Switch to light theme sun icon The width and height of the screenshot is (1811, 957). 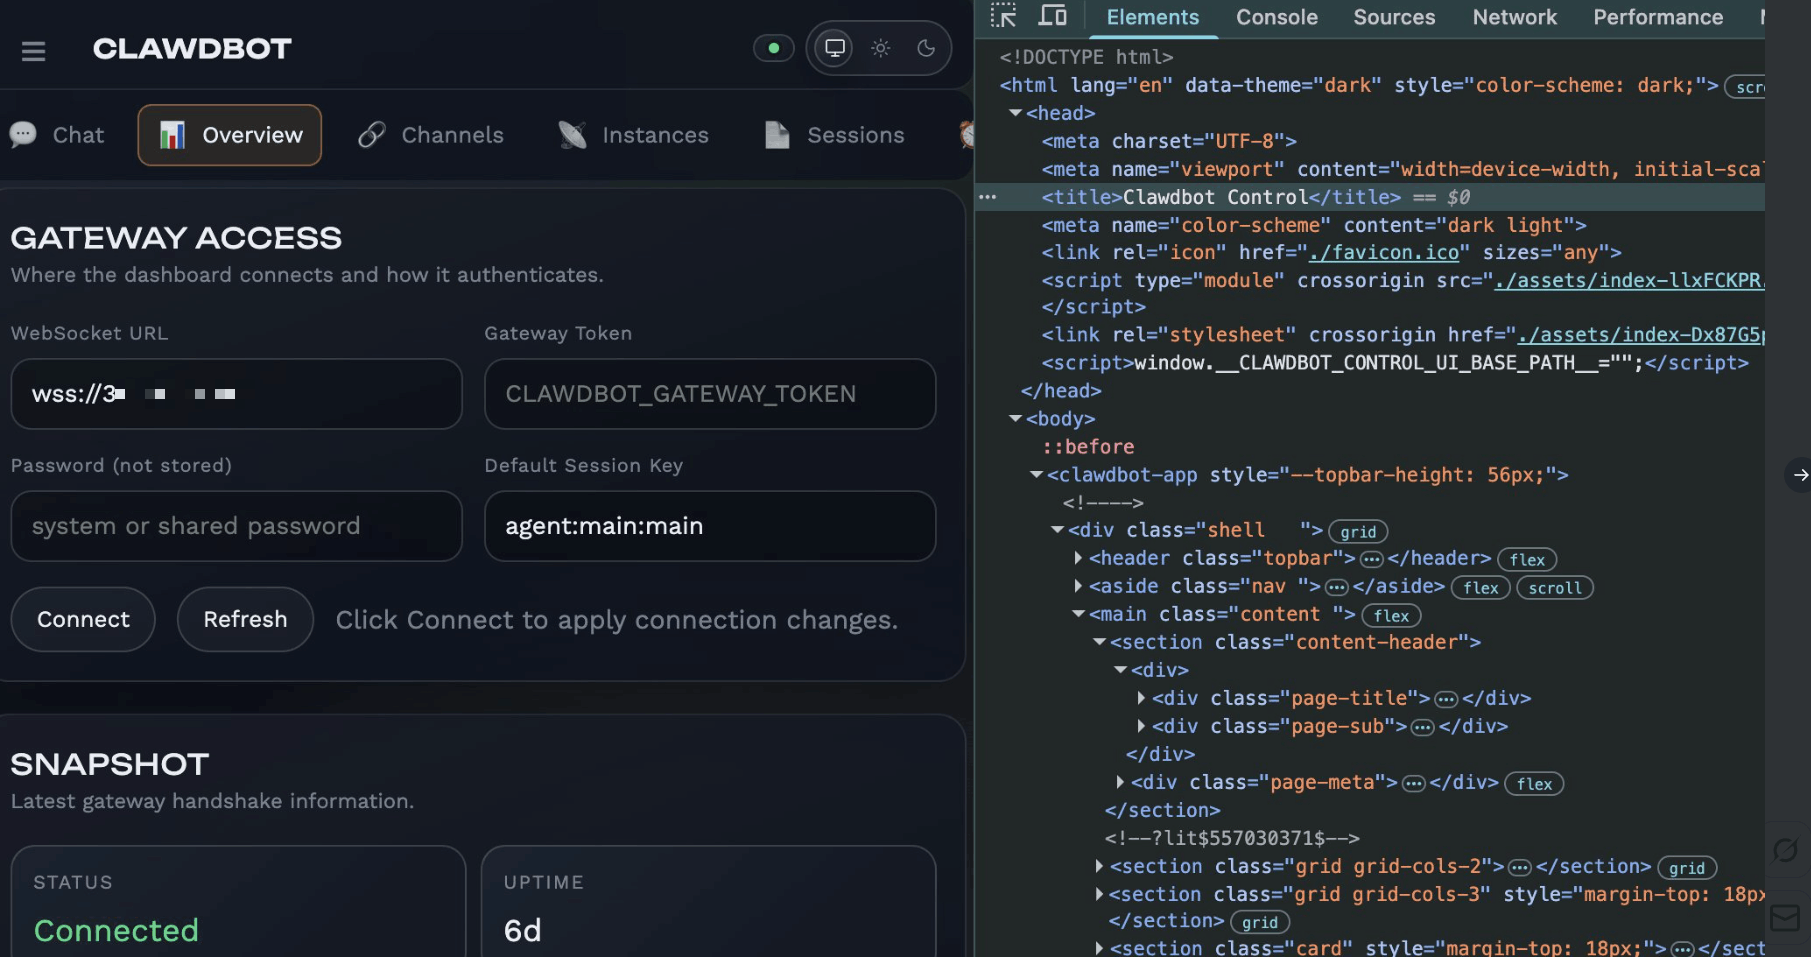tap(880, 48)
